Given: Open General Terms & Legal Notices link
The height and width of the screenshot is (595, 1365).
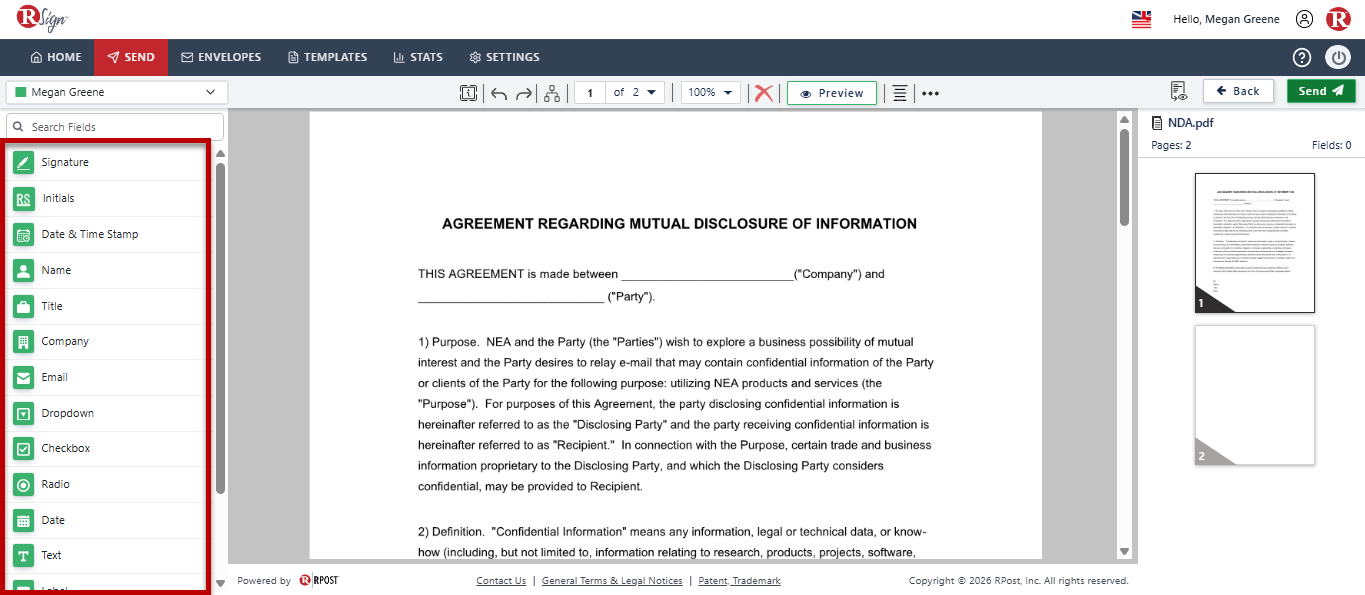Looking at the screenshot, I should point(612,581).
